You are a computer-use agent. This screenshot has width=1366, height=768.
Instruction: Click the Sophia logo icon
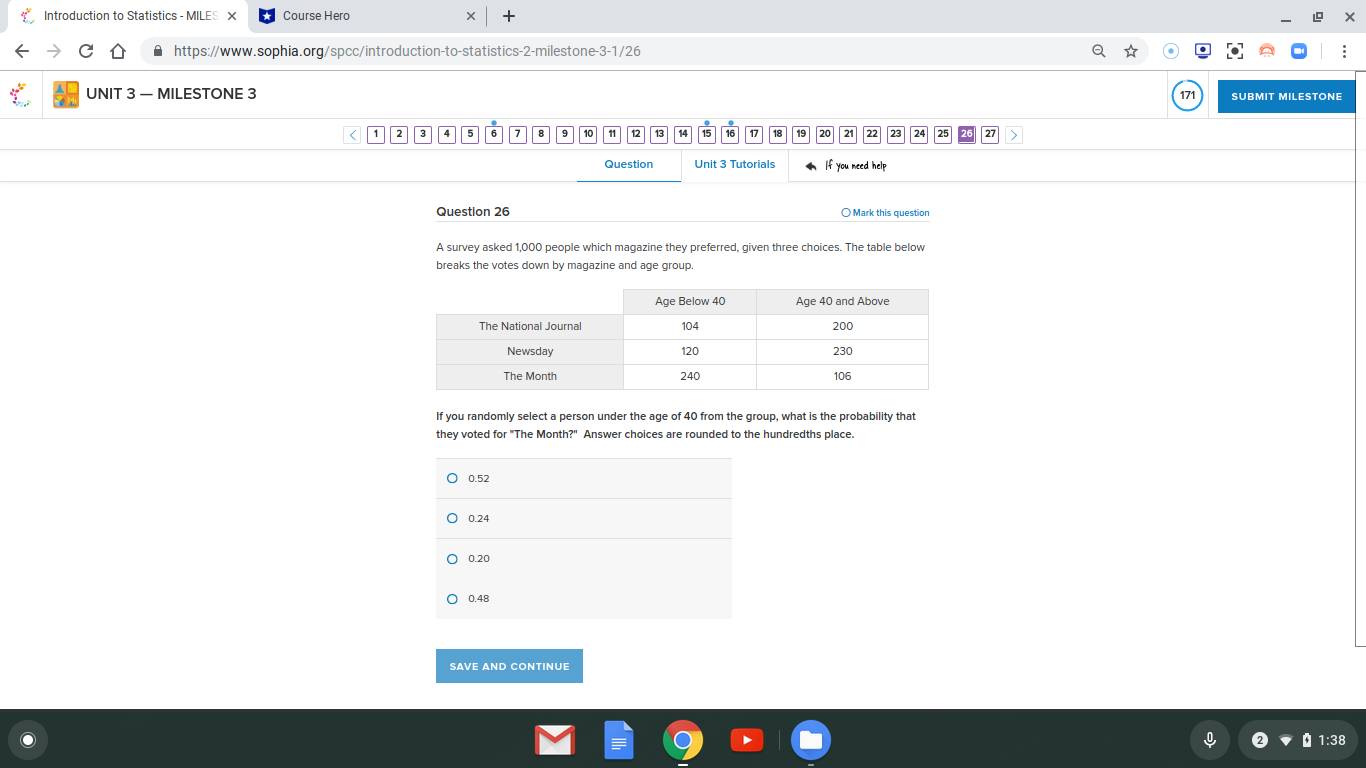(20, 95)
